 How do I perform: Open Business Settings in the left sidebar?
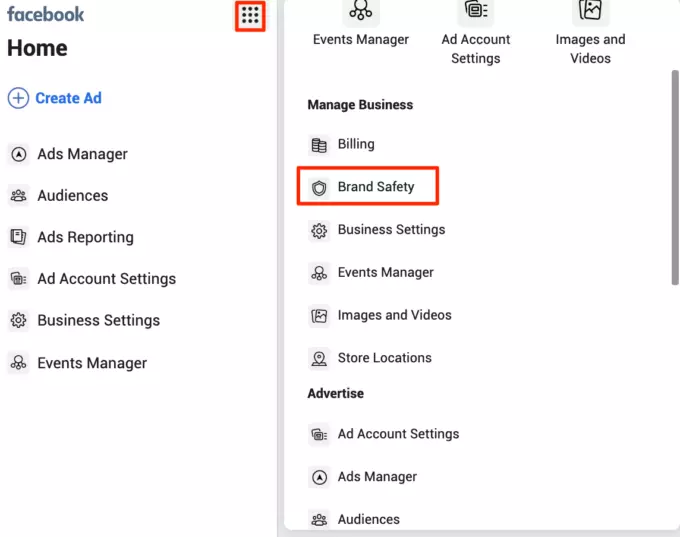(98, 321)
